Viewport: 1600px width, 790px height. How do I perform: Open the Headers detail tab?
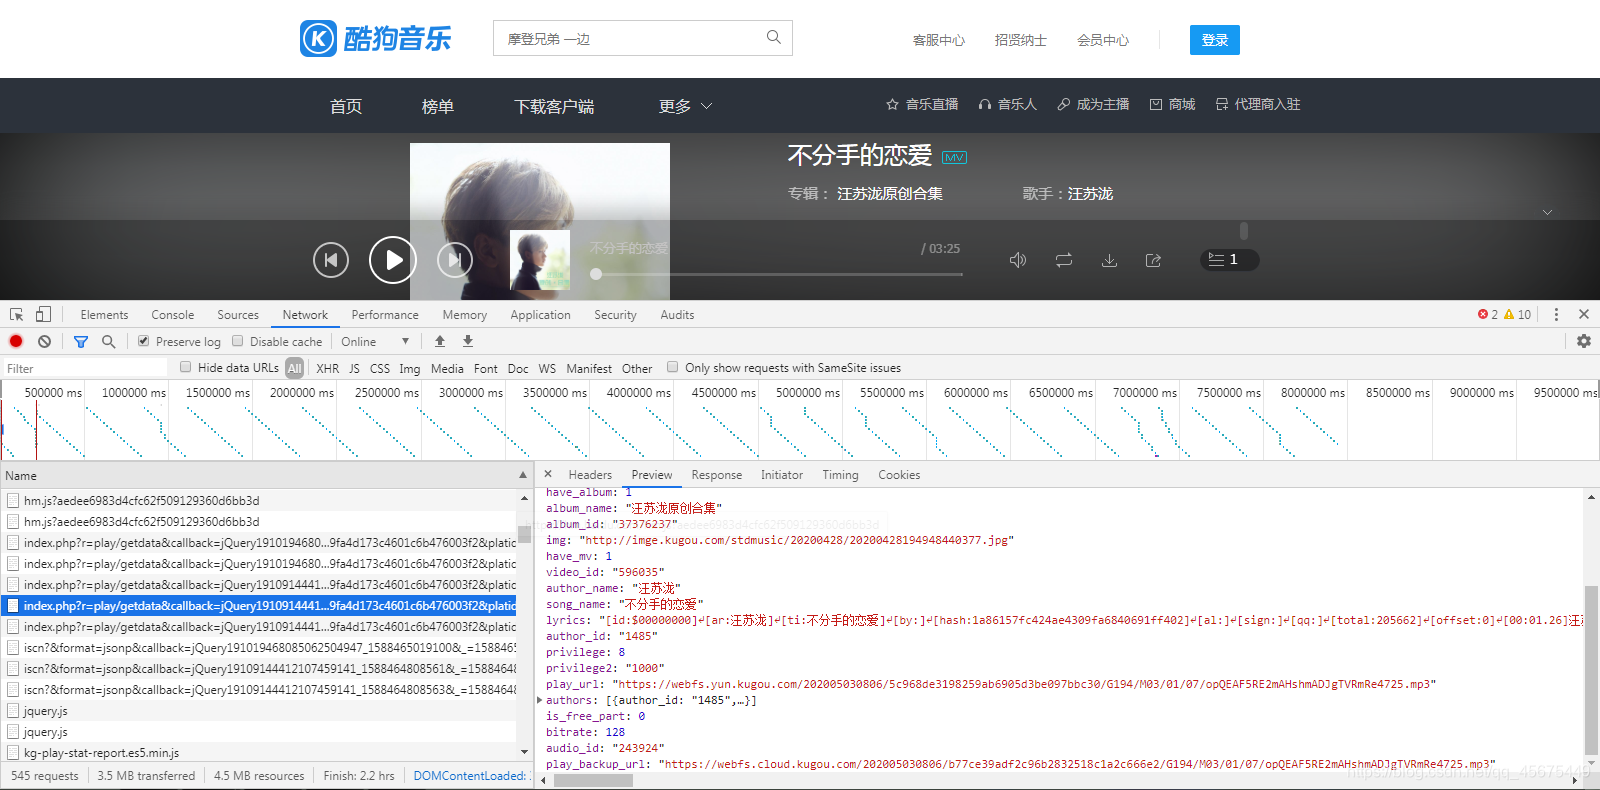[x=590, y=475]
